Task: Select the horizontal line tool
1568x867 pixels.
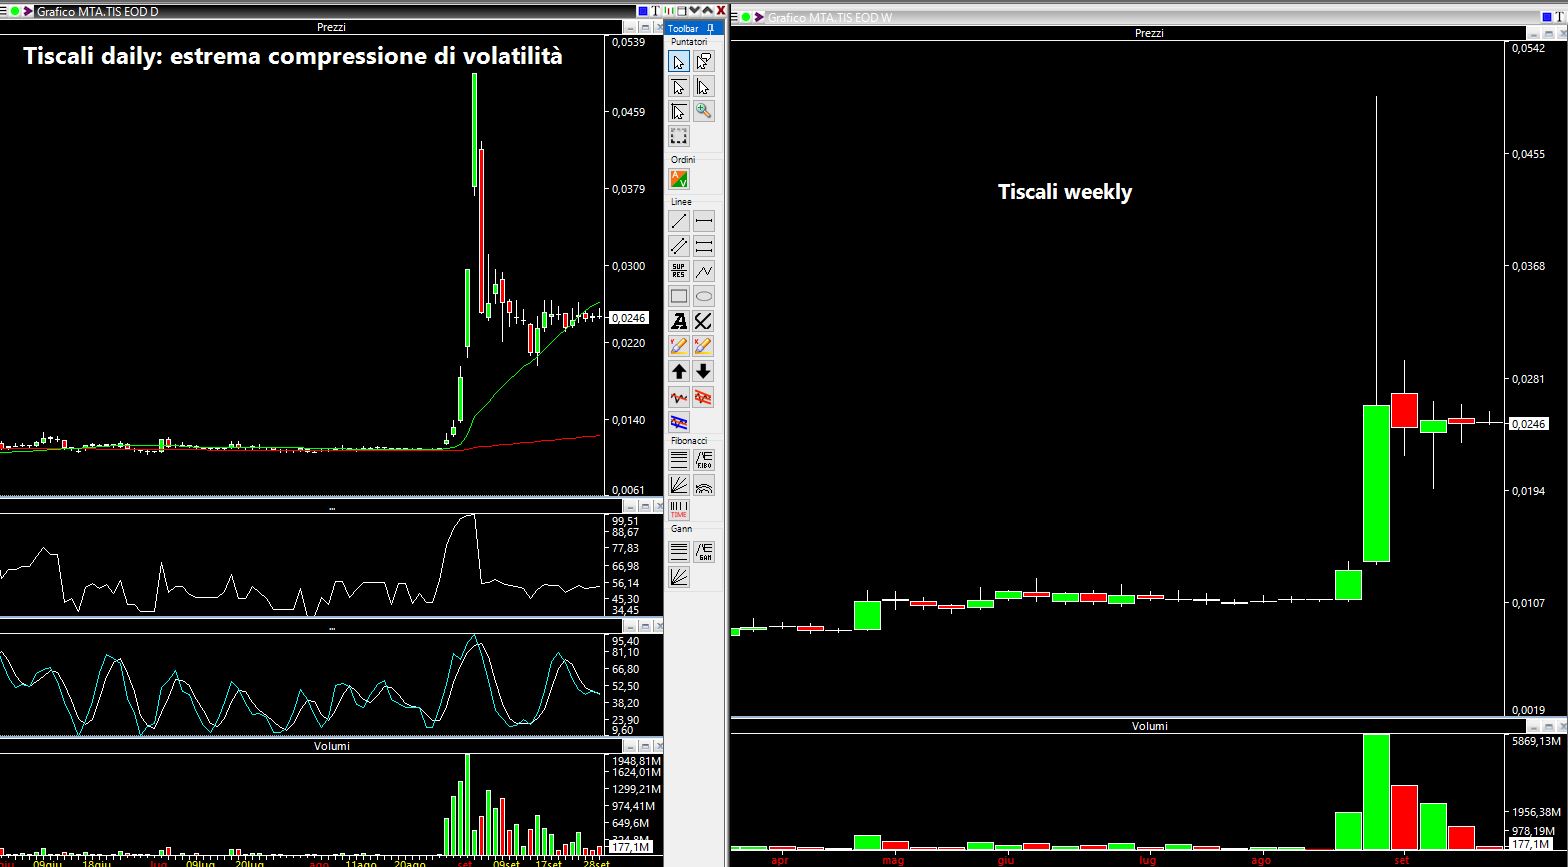Action: coord(704,221)
